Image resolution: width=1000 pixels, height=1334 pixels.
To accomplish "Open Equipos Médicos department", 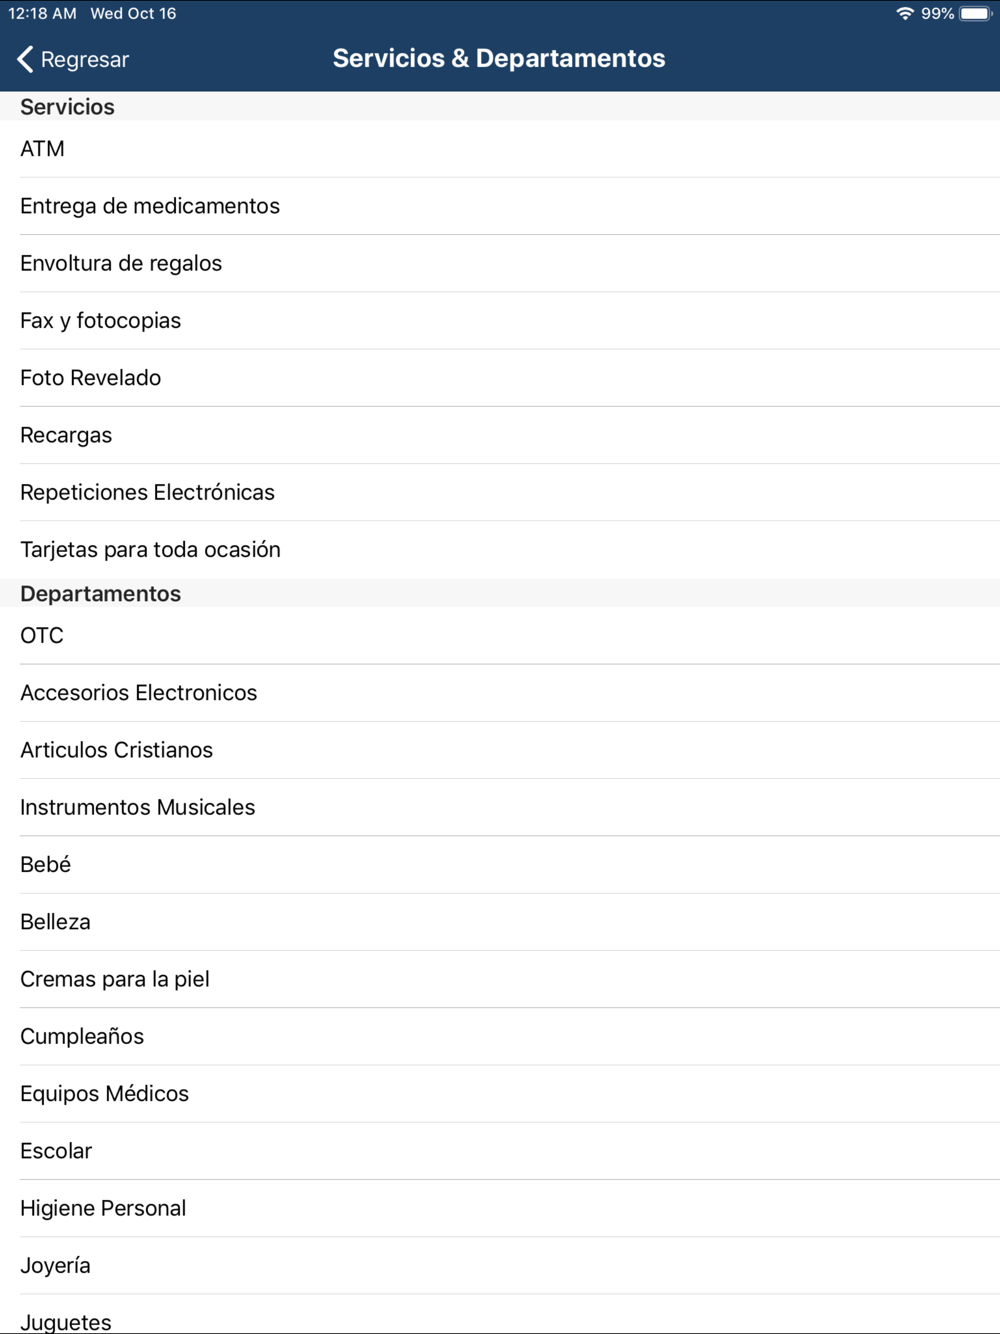I will tap(500, 1094).
